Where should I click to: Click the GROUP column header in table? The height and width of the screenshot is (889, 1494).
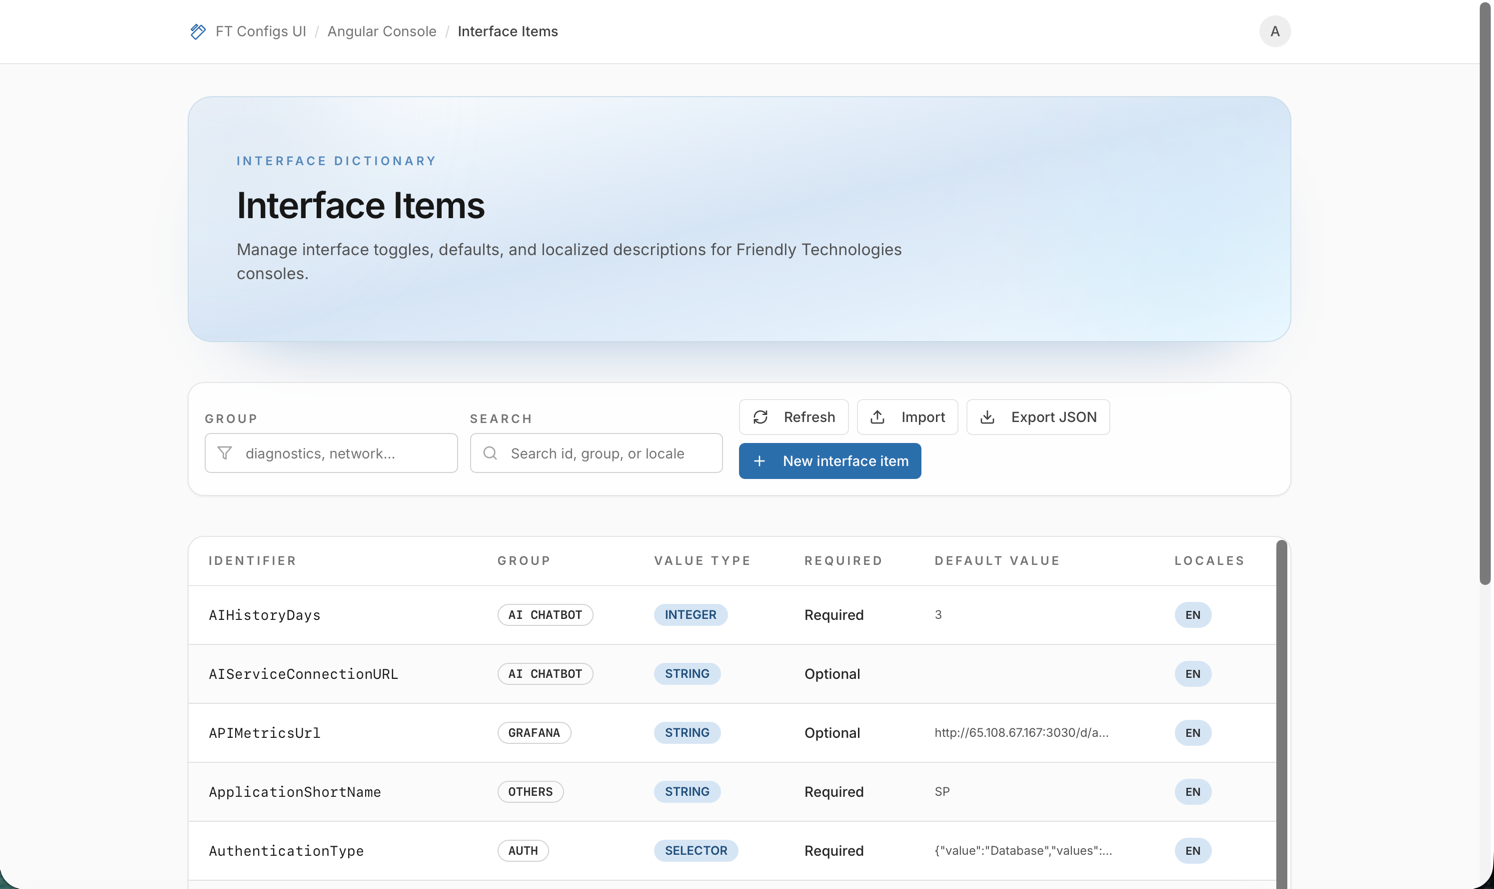pos(524,561)
